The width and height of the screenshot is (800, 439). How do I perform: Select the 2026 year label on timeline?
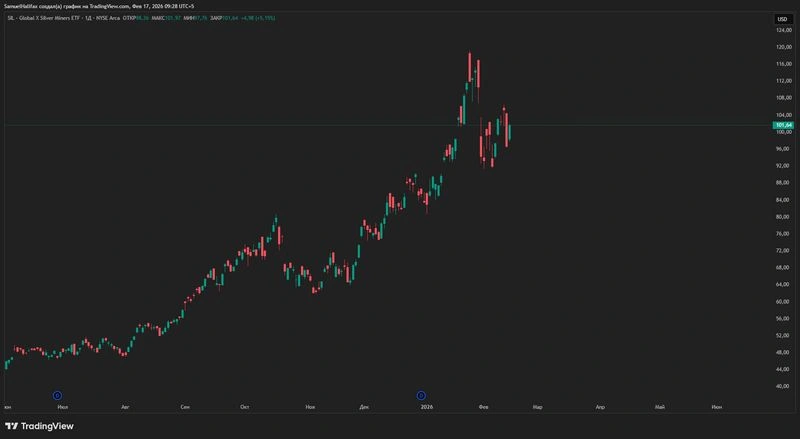point(427,407)
